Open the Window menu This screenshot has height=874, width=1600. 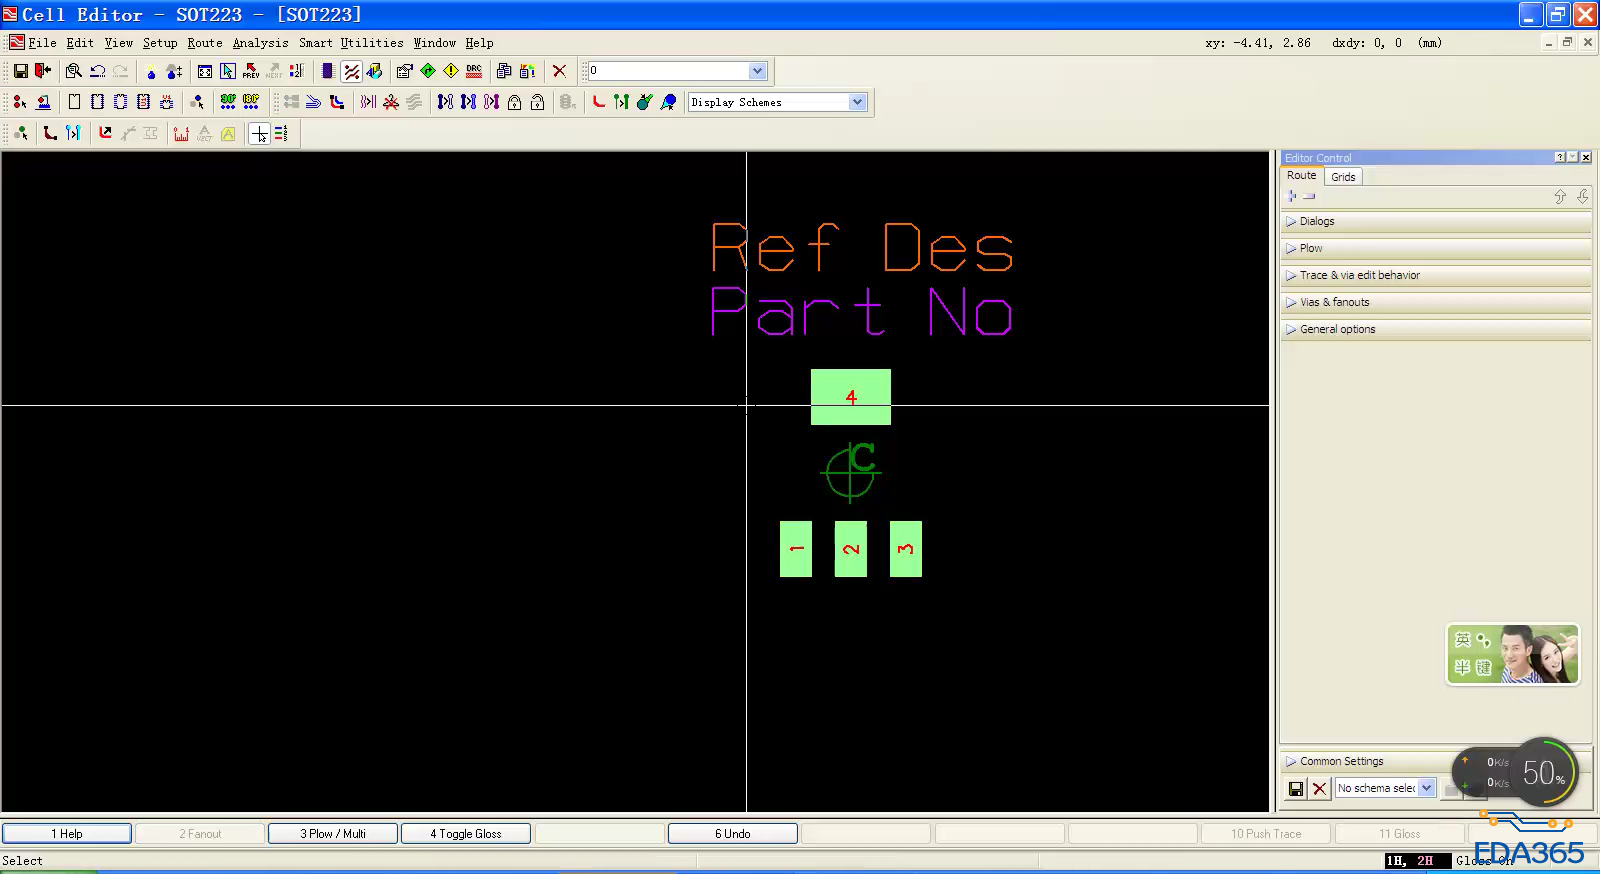435,43
